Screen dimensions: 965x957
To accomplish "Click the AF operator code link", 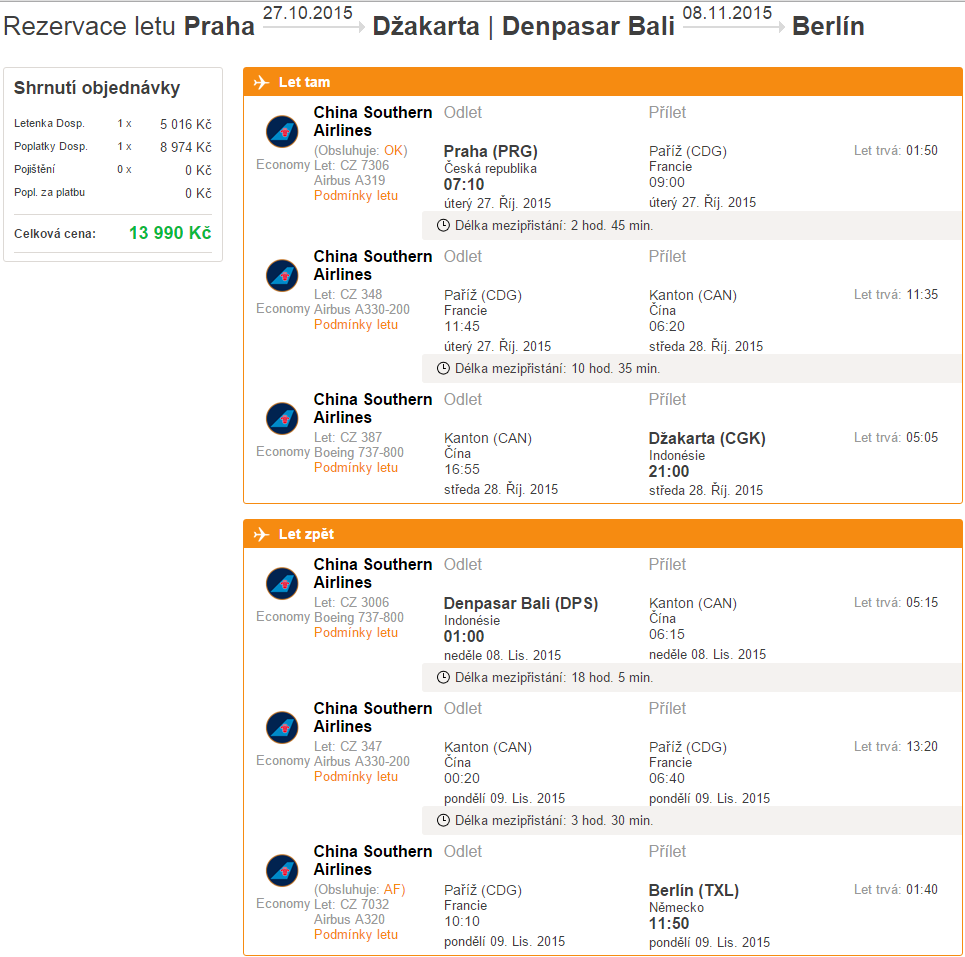I will click(393, 889).
